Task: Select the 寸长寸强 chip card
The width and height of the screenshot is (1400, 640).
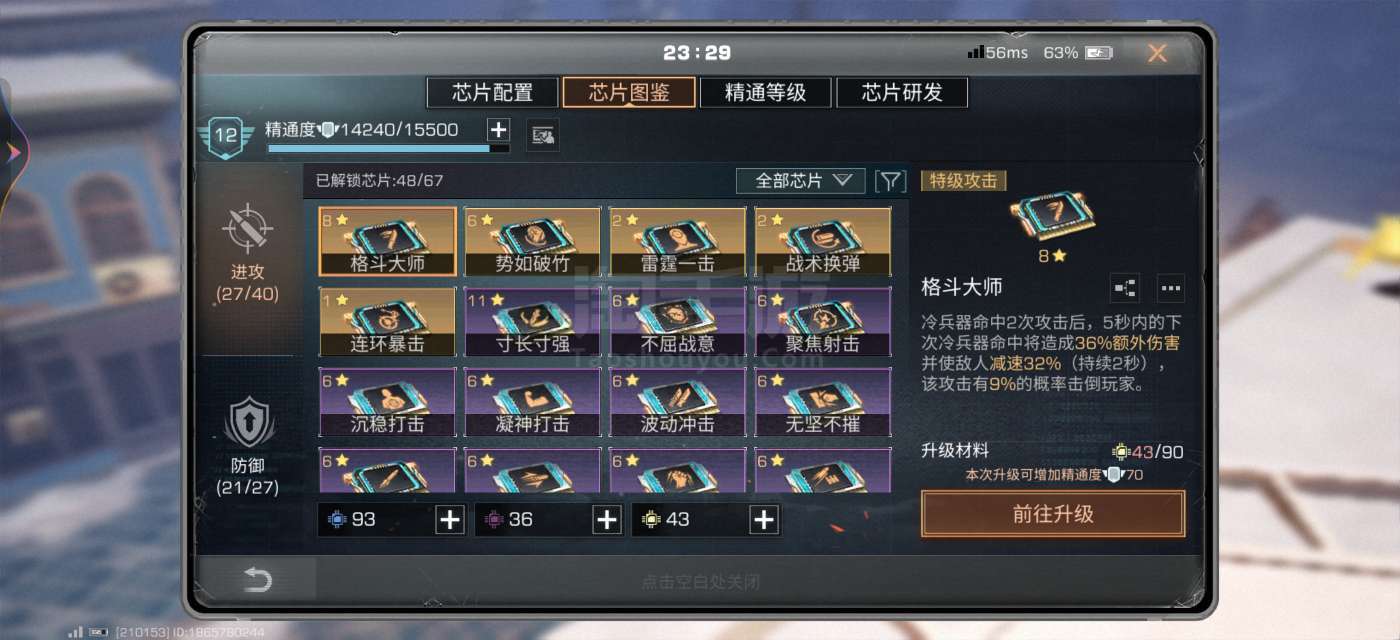Action: (532, 321)
